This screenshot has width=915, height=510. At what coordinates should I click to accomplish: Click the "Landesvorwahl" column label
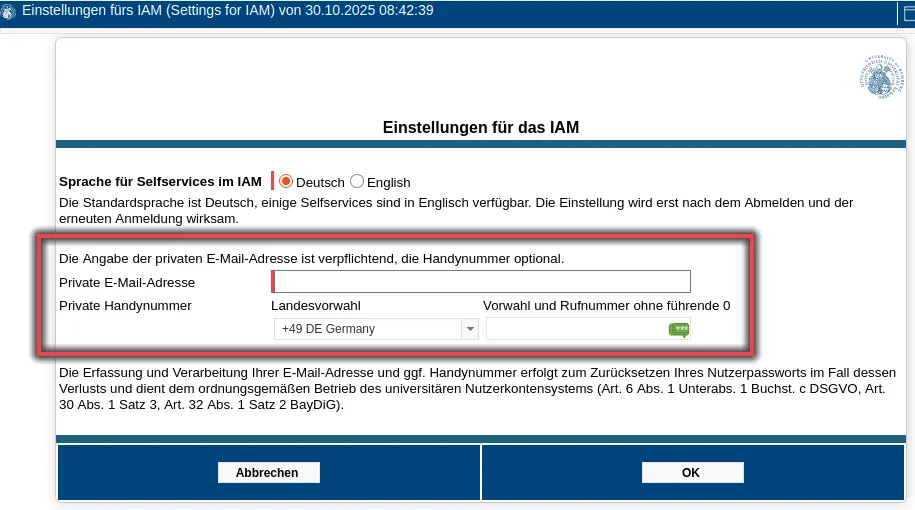pyautogui.click(x=316, y=305)
